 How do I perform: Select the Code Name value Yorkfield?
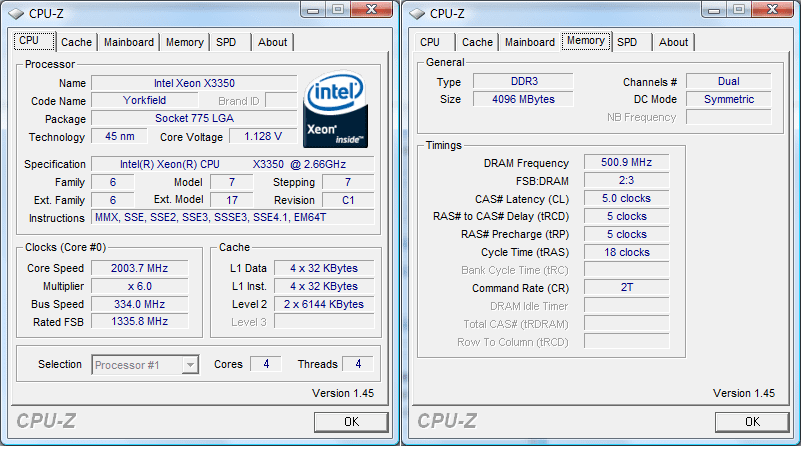144,100
